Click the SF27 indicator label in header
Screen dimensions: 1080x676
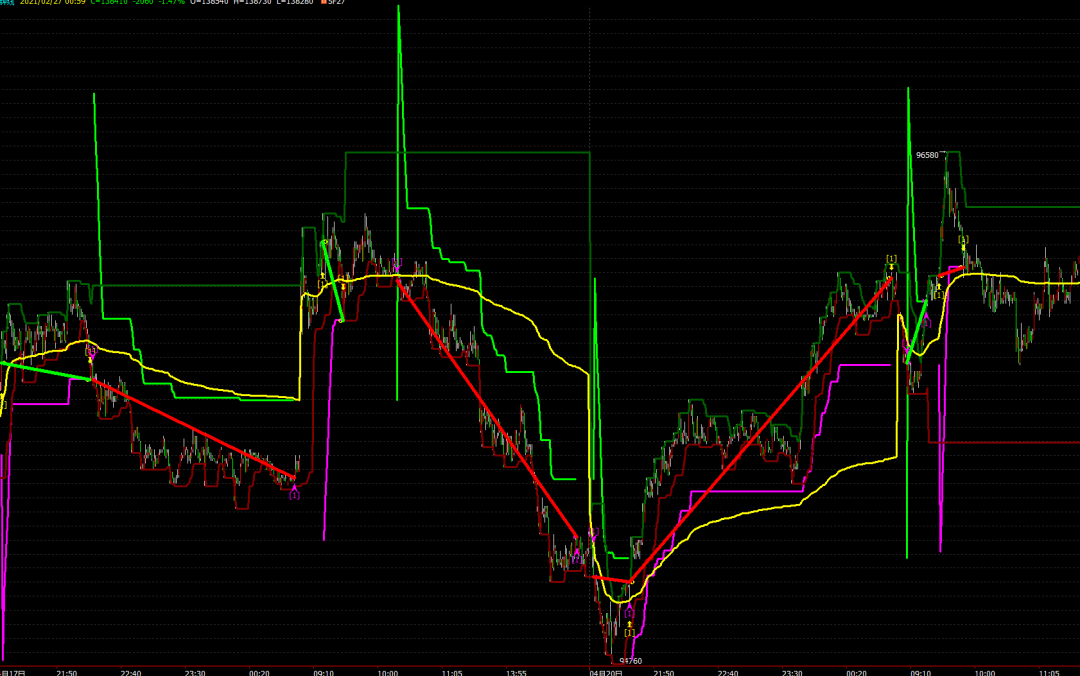pyautogui.click(x=333, y=2)
